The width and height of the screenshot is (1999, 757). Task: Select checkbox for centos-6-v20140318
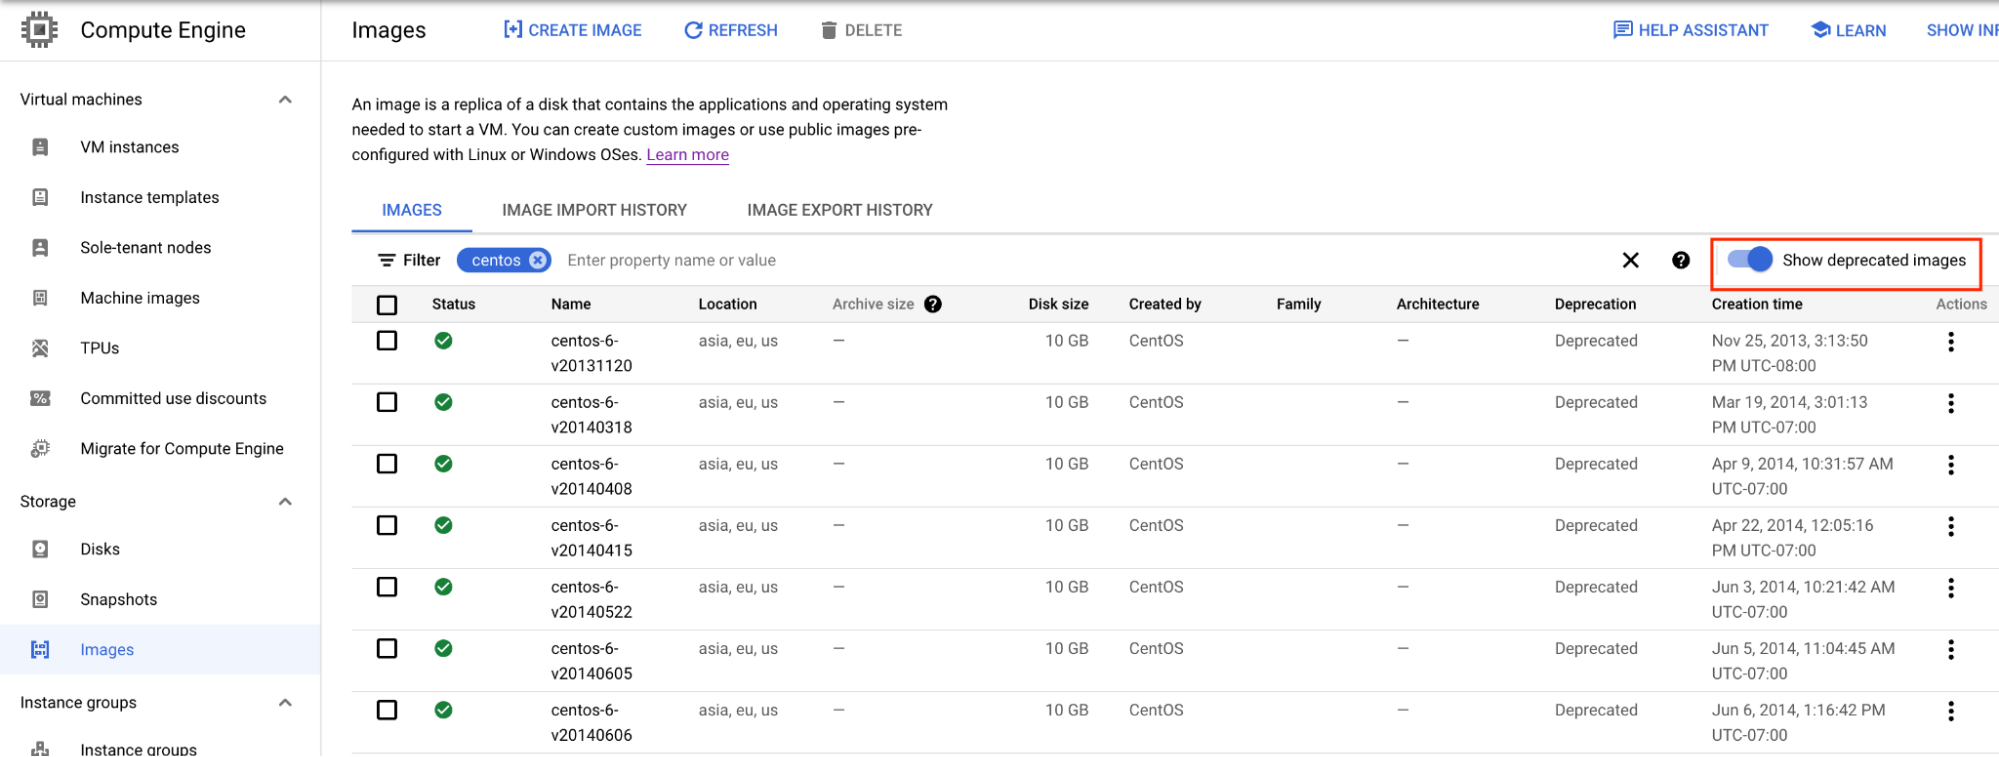pyautogui.click(x=387, y=402)
